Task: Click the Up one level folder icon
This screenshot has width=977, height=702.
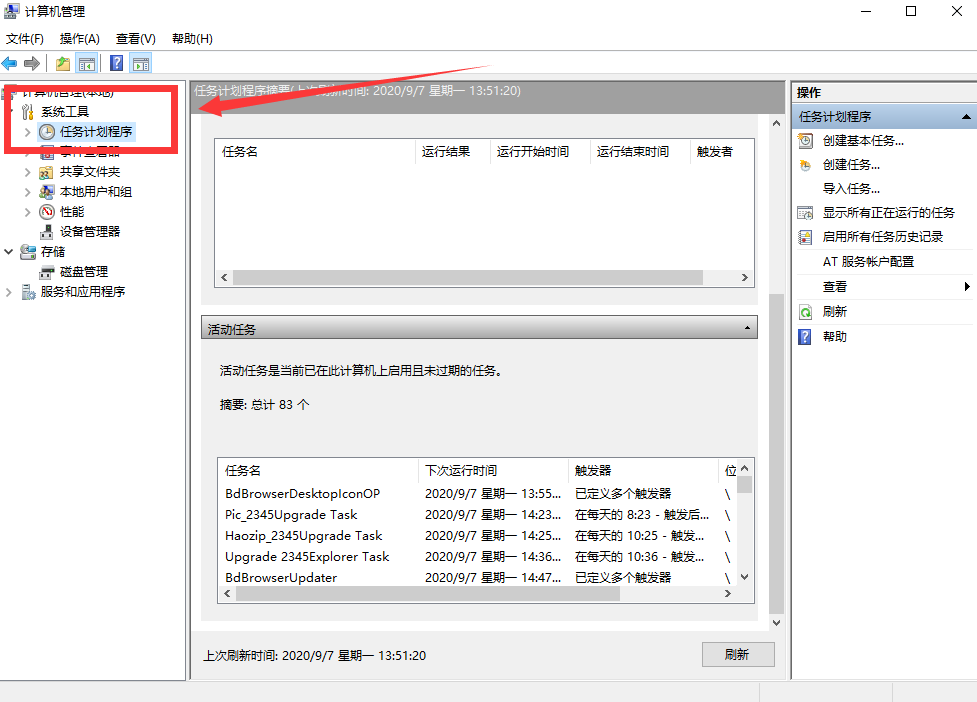Action: (x=63, y=64)
